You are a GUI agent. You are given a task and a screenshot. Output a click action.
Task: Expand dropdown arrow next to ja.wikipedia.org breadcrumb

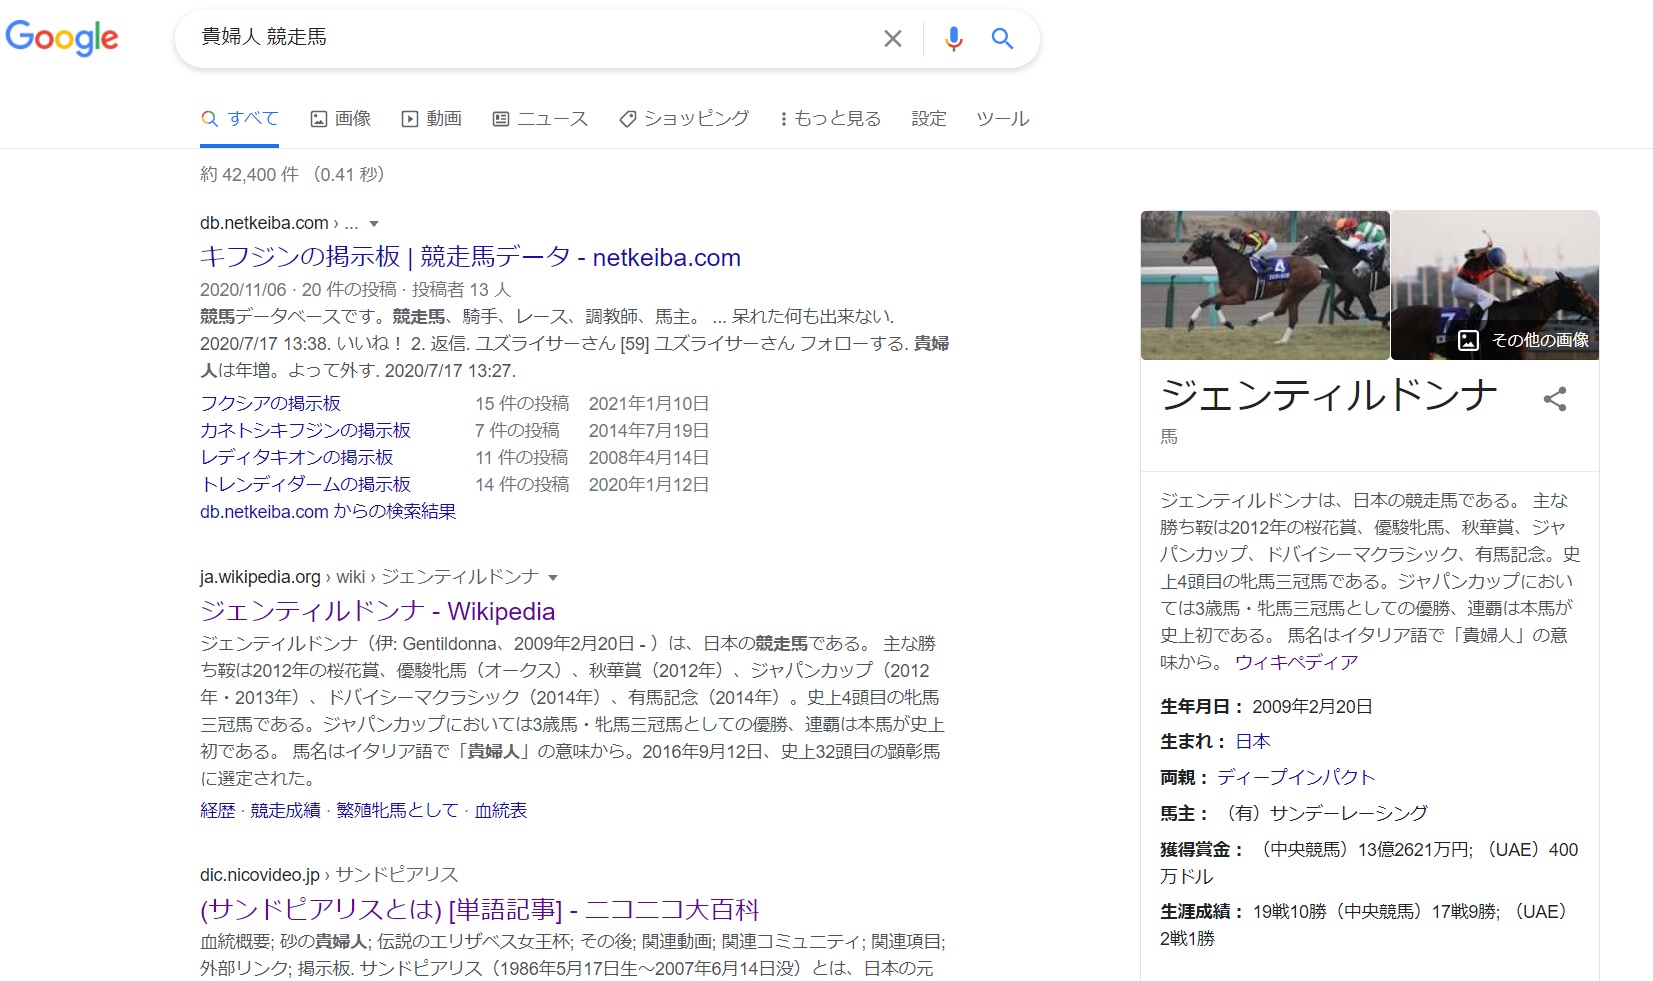coord(553,578)
